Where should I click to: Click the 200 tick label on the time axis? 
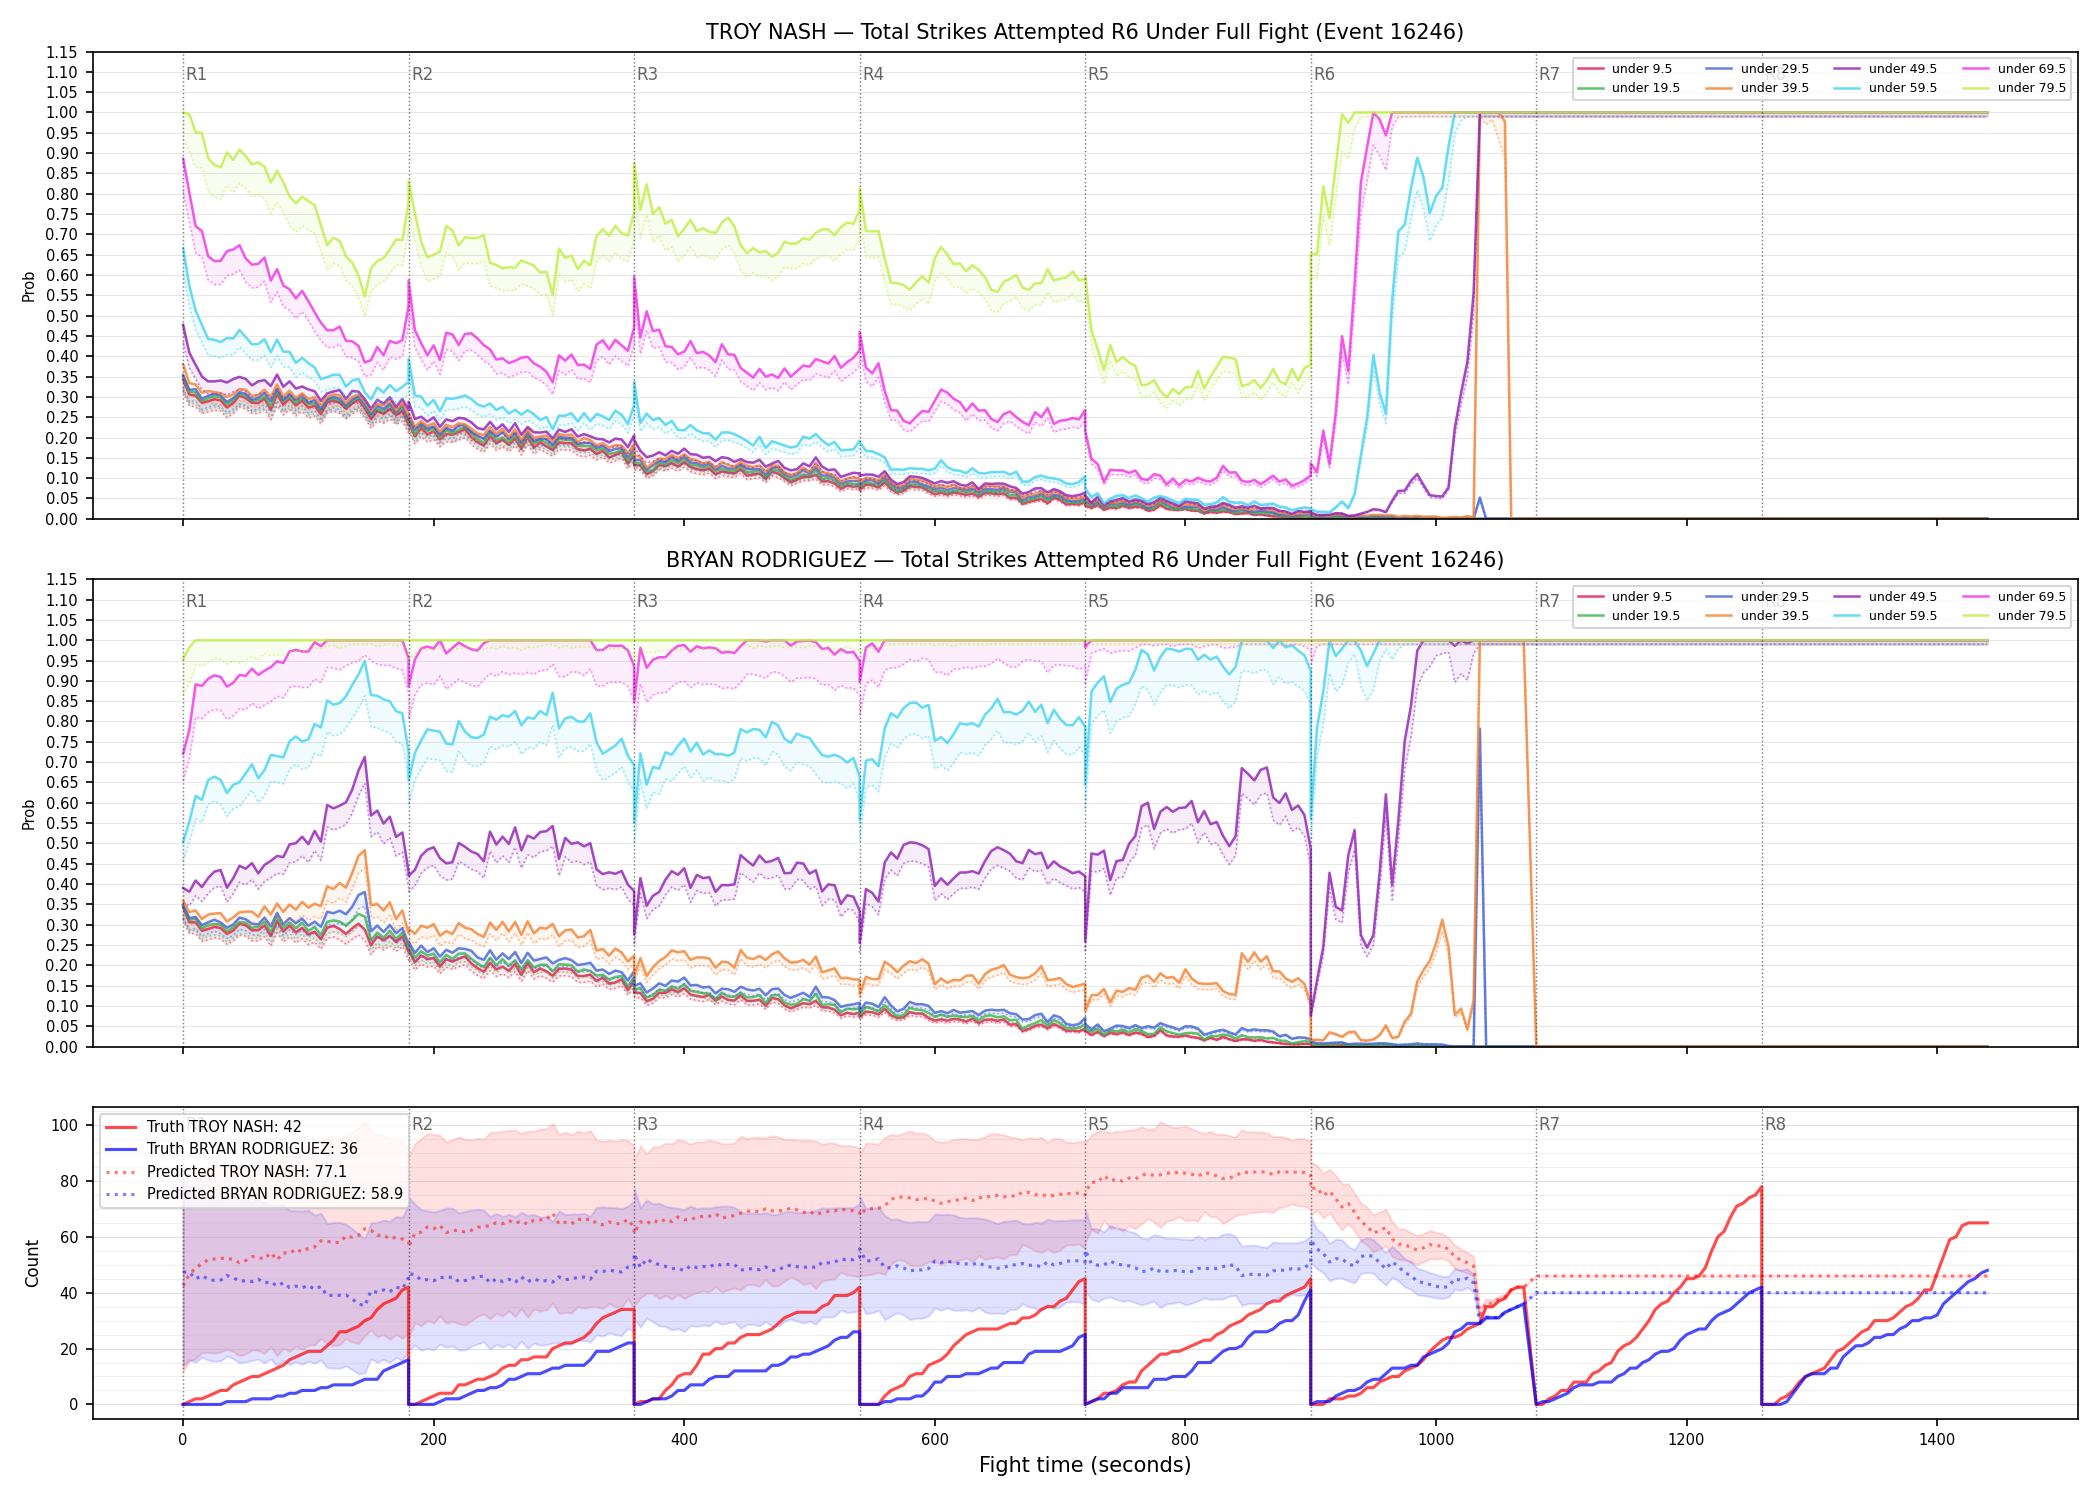click(433, 1440)
